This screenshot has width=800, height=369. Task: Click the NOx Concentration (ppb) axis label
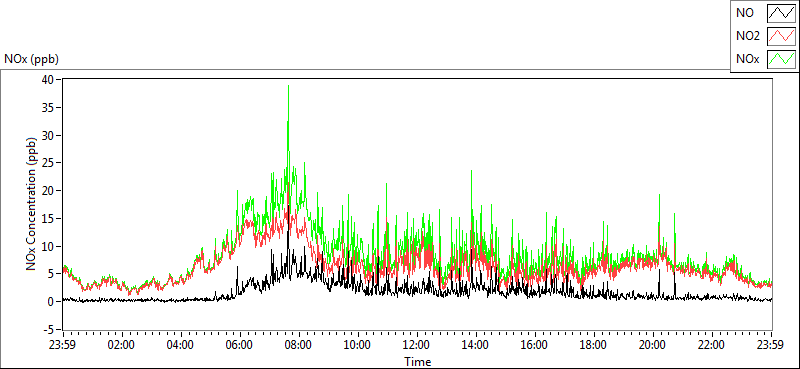click(x=32, y=203)
